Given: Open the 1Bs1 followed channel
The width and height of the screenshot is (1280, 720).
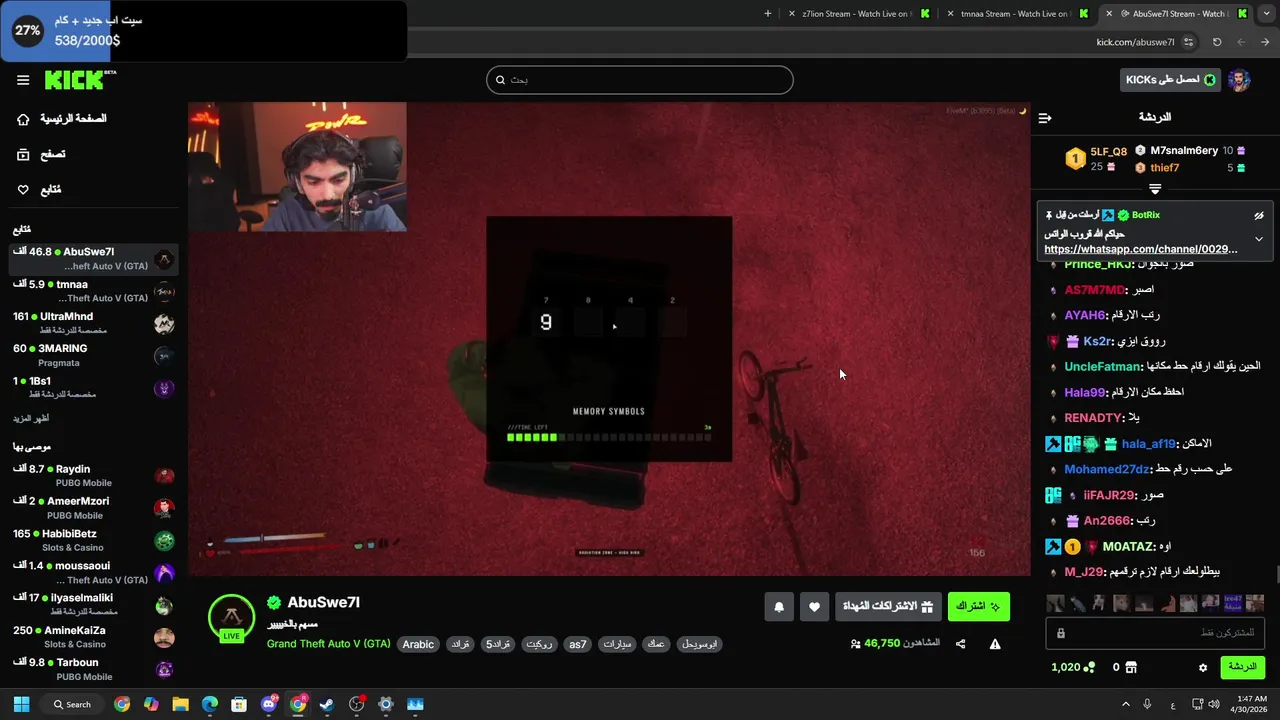Looking at the screenshot, I should pos(93,387).
